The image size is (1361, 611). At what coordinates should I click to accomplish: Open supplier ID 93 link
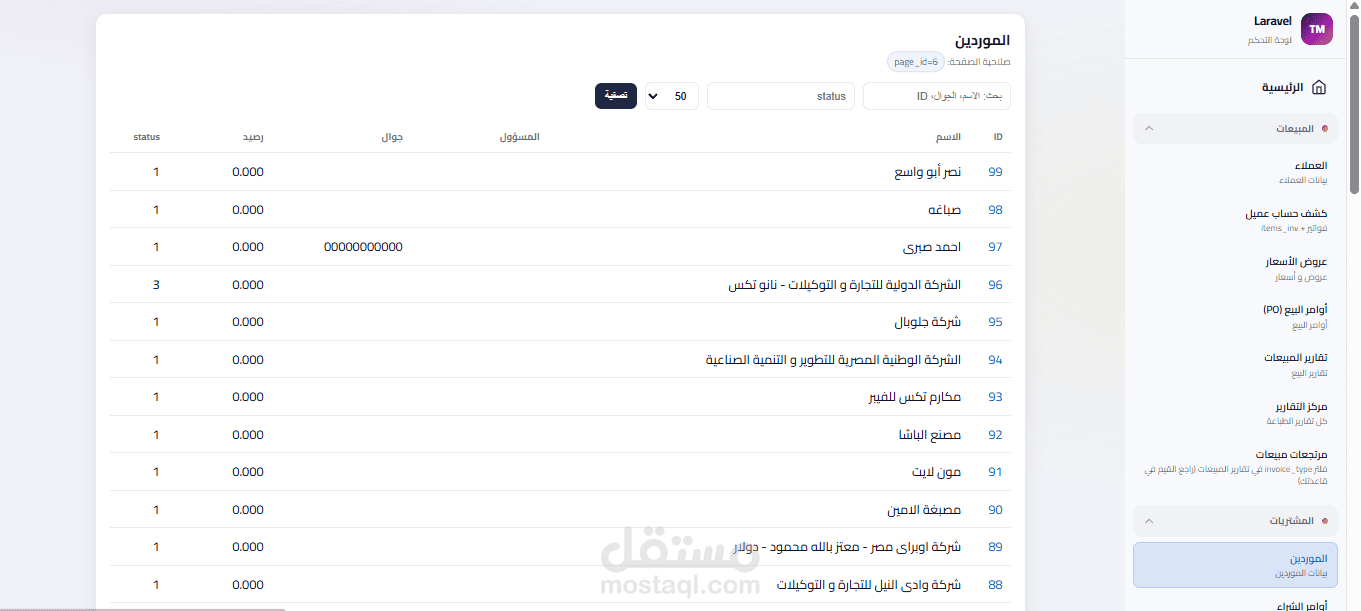point(995,397)
